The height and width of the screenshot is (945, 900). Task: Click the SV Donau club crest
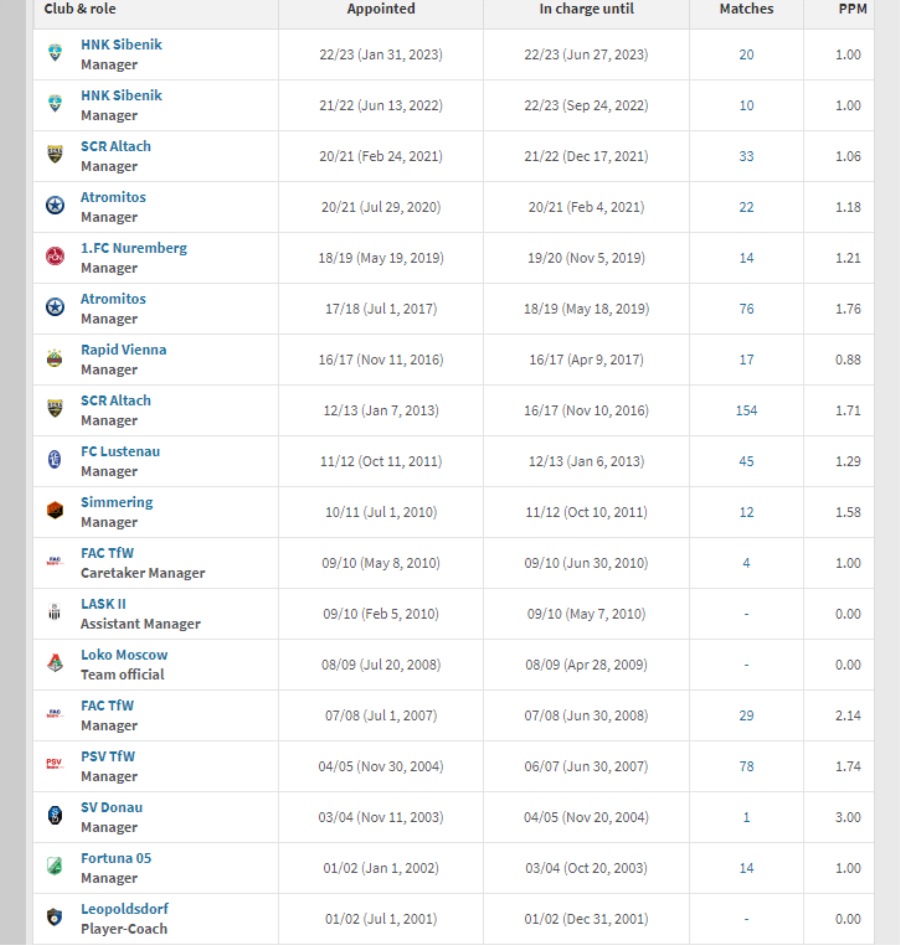pos(55,817)
